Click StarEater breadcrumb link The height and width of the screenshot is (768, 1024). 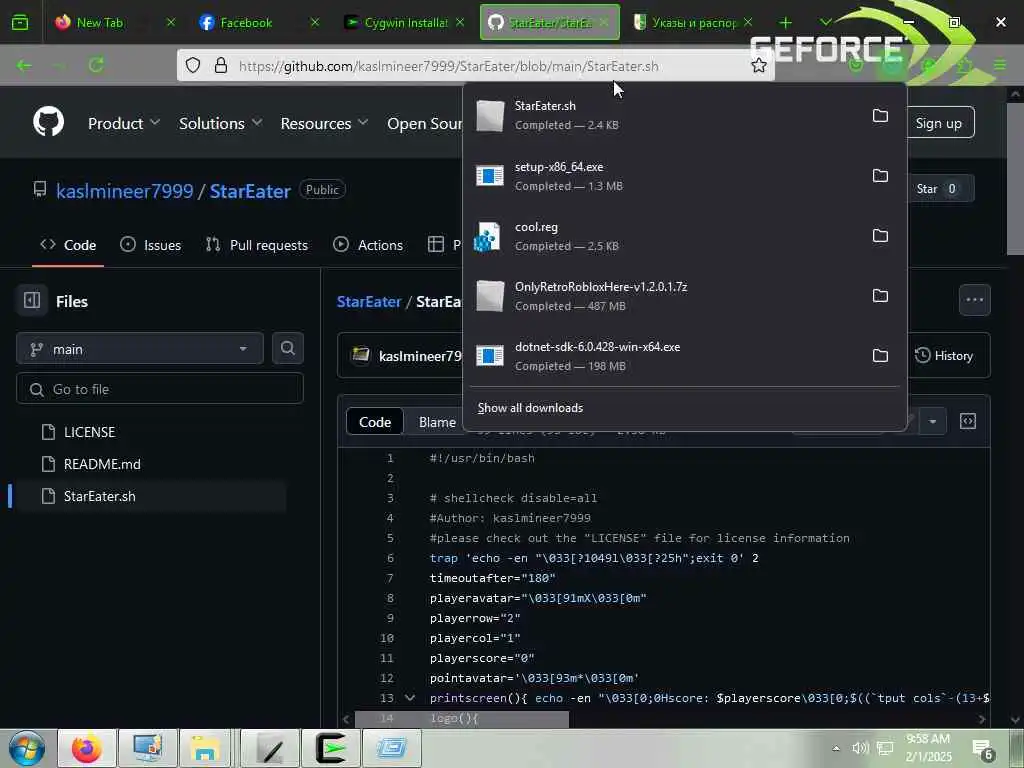(369, 302)
